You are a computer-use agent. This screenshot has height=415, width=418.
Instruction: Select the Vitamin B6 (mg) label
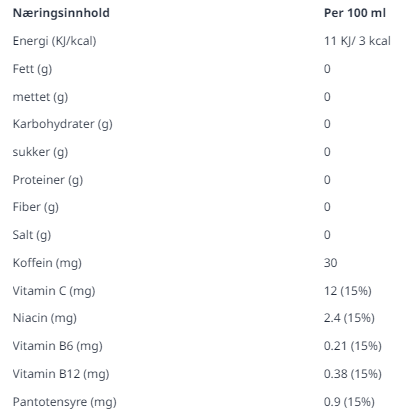58,346
